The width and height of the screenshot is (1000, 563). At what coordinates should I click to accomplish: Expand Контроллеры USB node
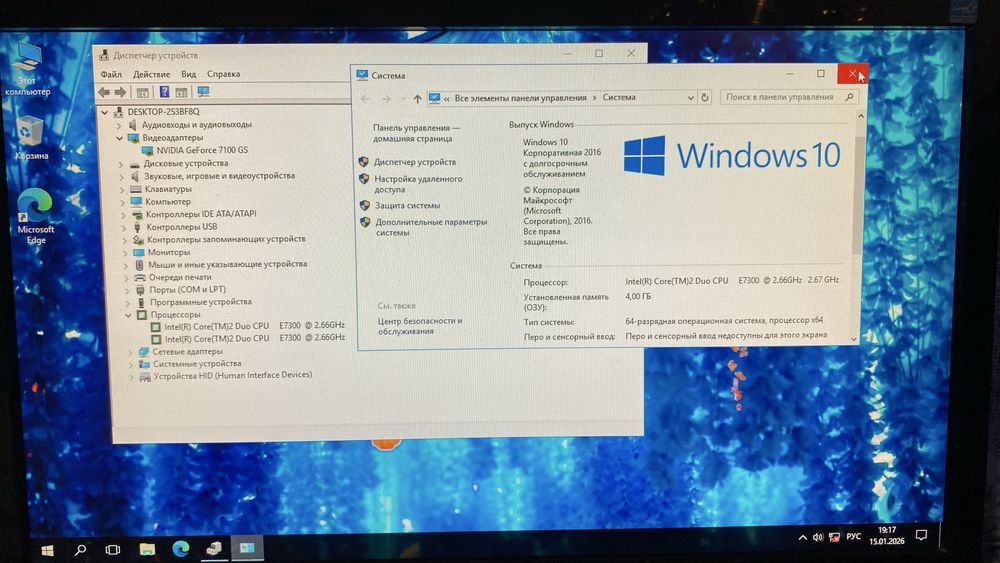point(124,228)
